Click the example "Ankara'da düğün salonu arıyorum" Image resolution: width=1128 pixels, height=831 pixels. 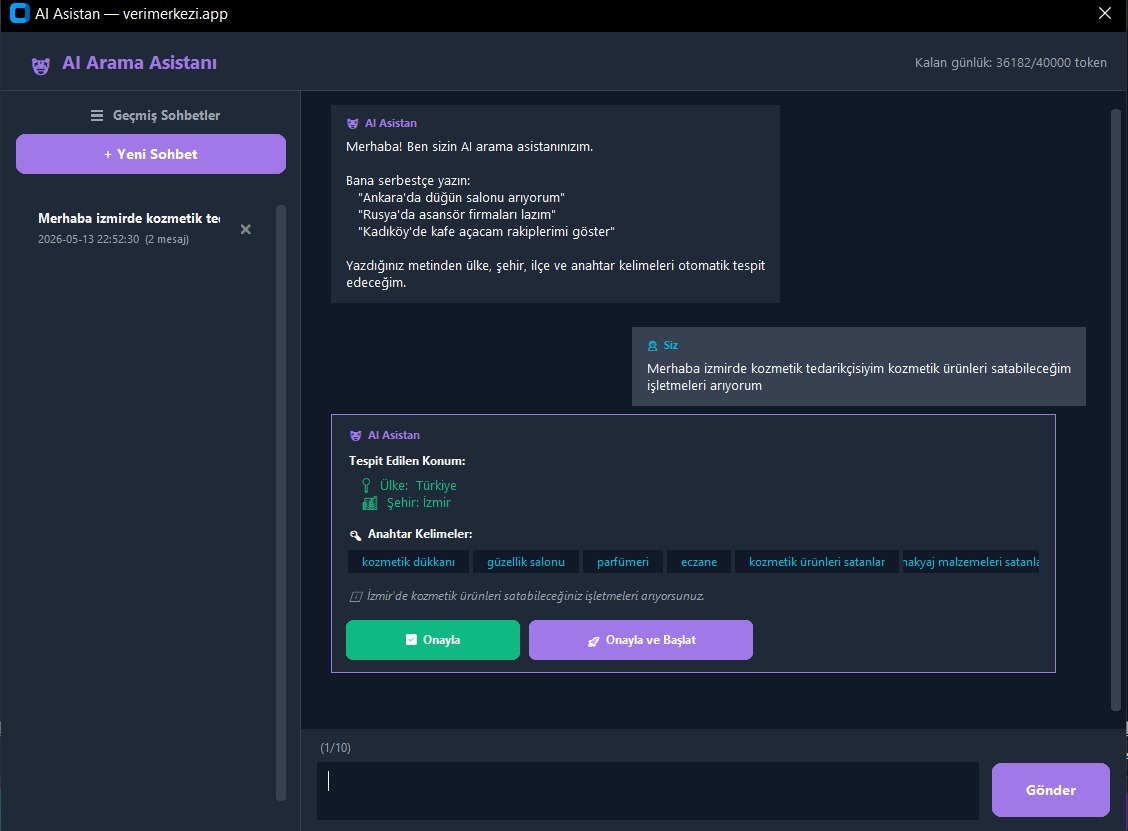point(461,197)
